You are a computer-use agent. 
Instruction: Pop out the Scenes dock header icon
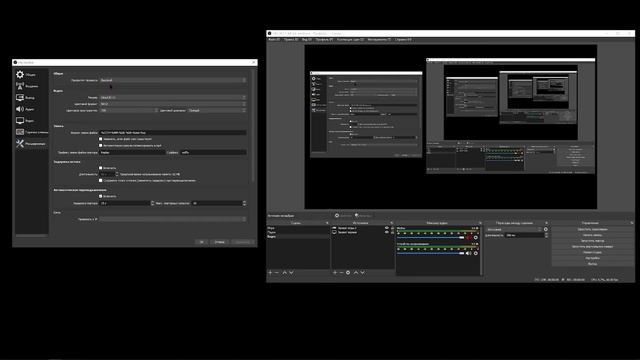[327, 223]
